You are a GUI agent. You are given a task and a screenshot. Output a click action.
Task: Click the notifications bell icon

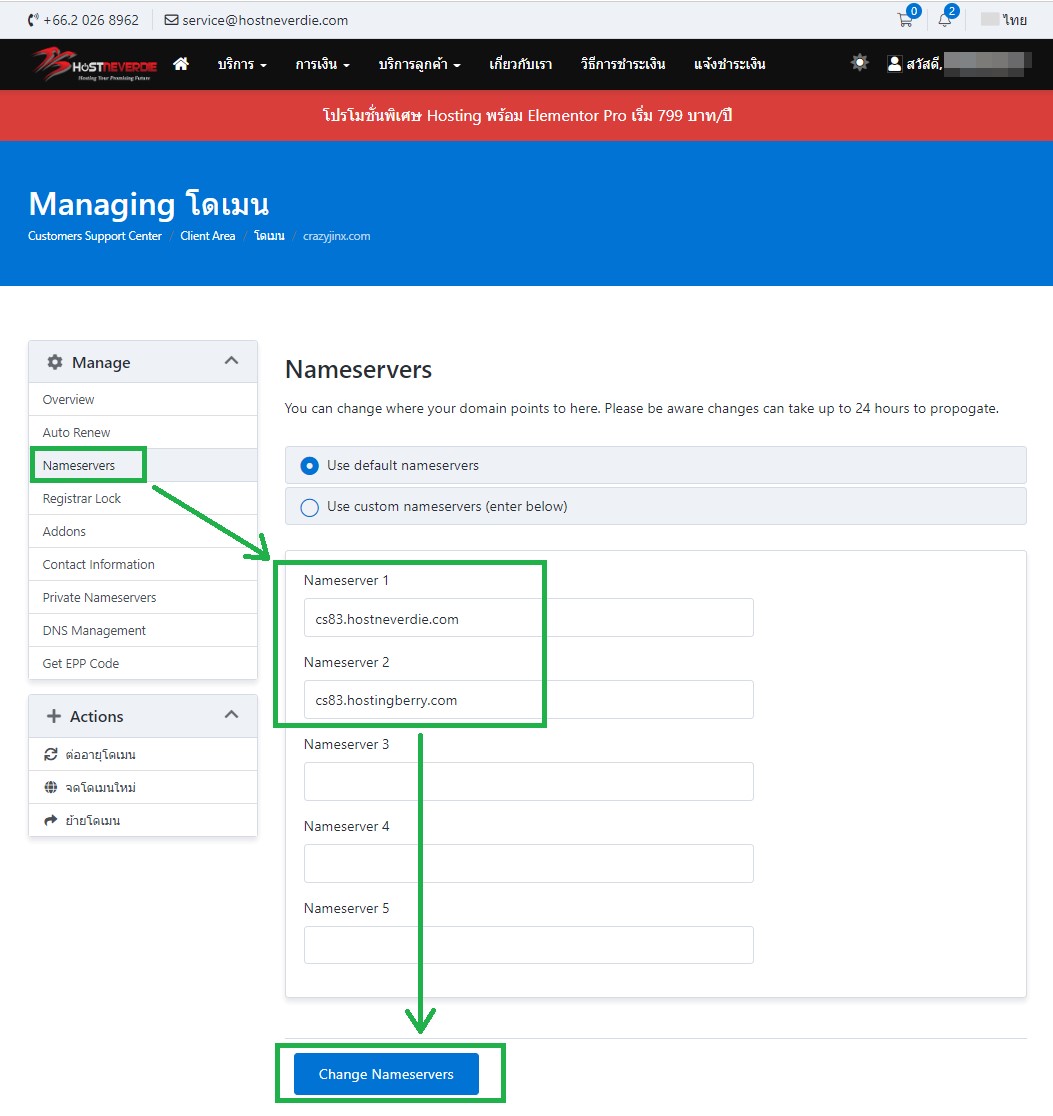tap(944, 20)
